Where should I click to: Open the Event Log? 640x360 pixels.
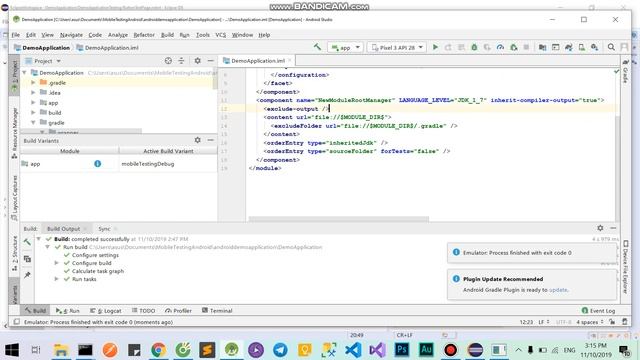pyautogui.click(x=598, y=311)
